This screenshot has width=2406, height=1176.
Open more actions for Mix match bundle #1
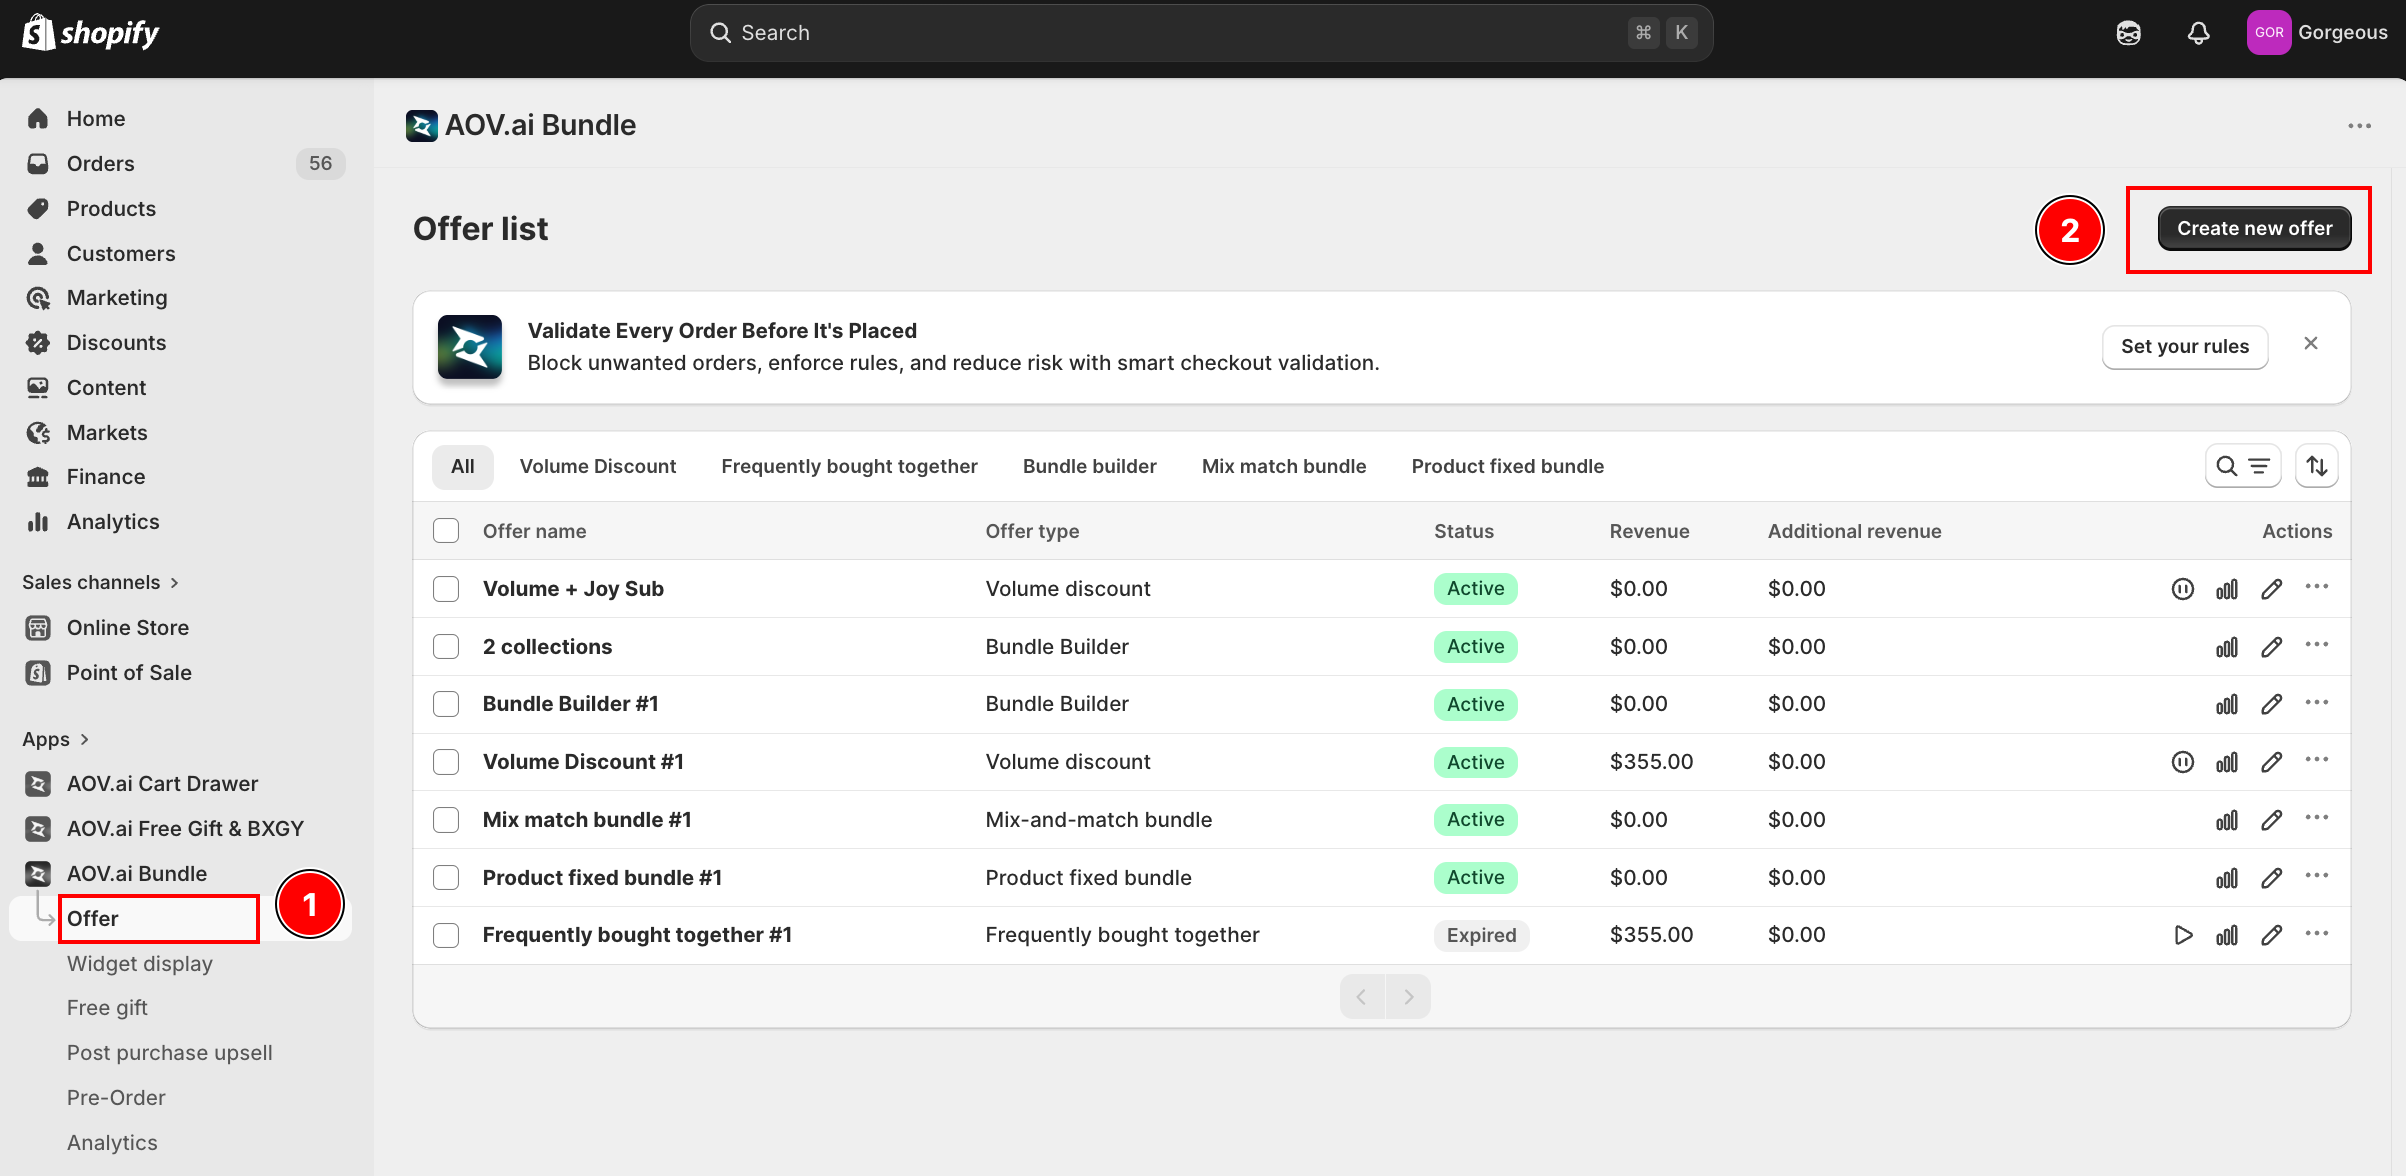click(x=2317, y=818)
